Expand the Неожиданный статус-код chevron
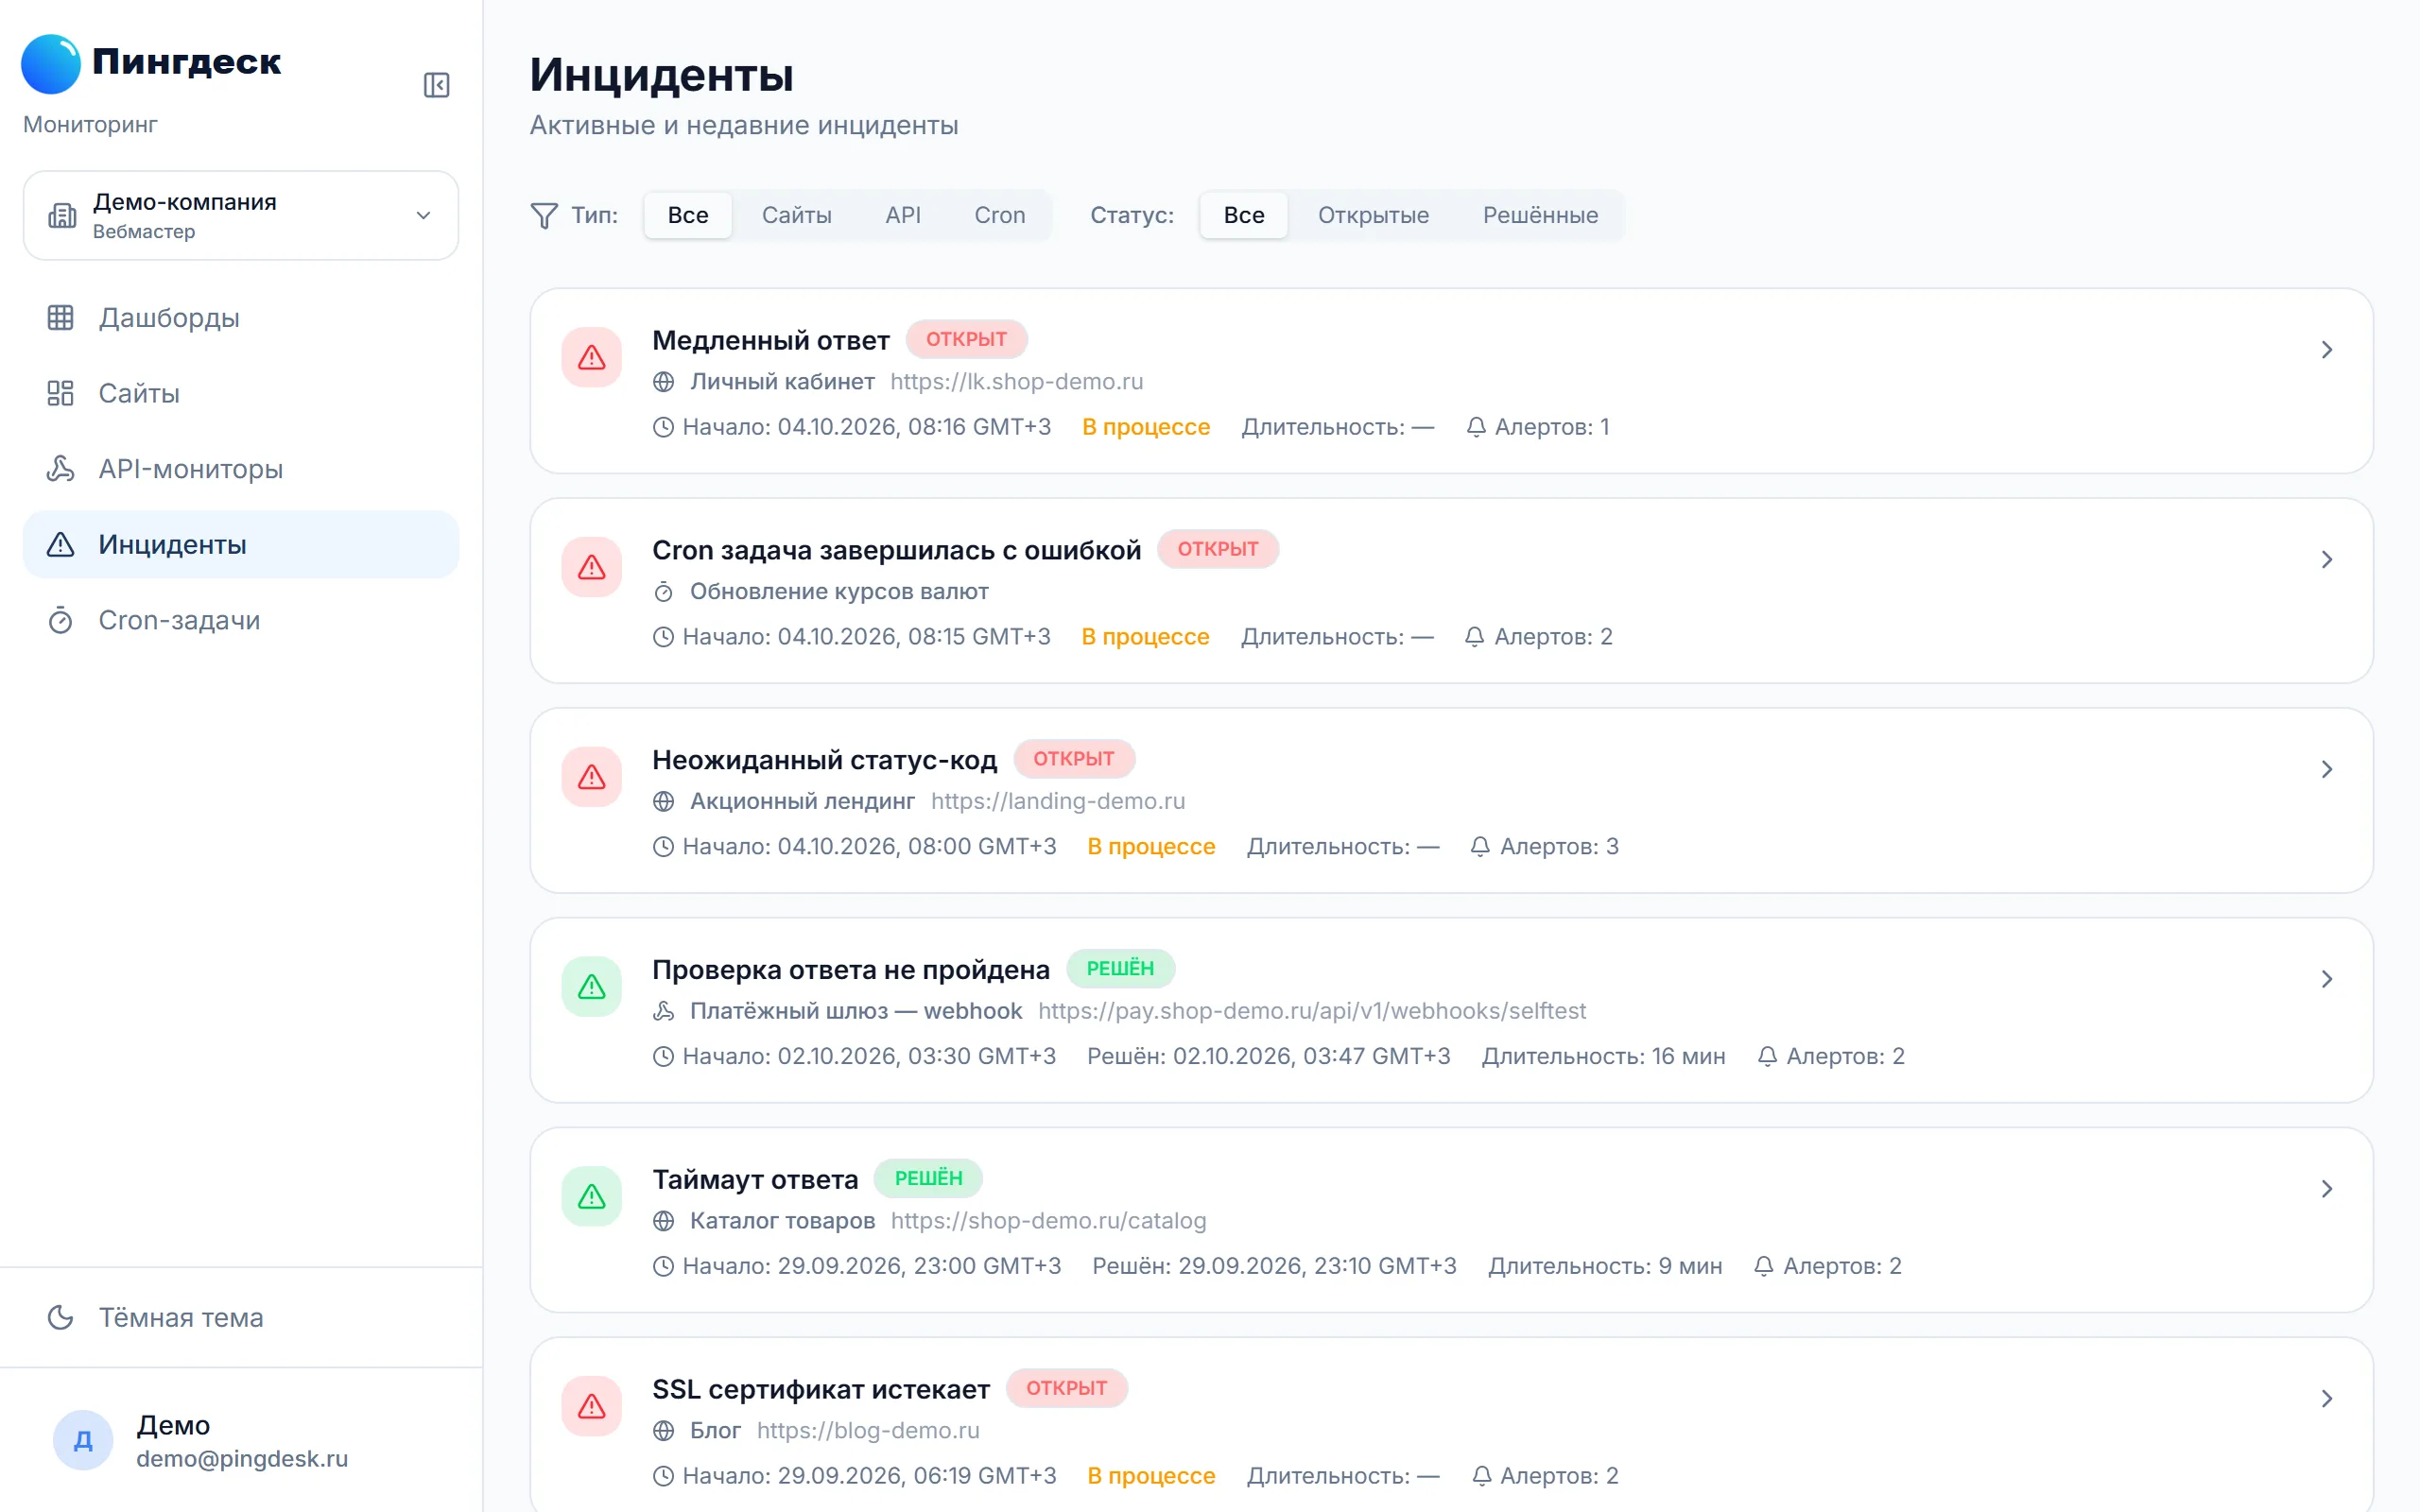This screenshot has width=2420, height=1512. pos(2327,769)
